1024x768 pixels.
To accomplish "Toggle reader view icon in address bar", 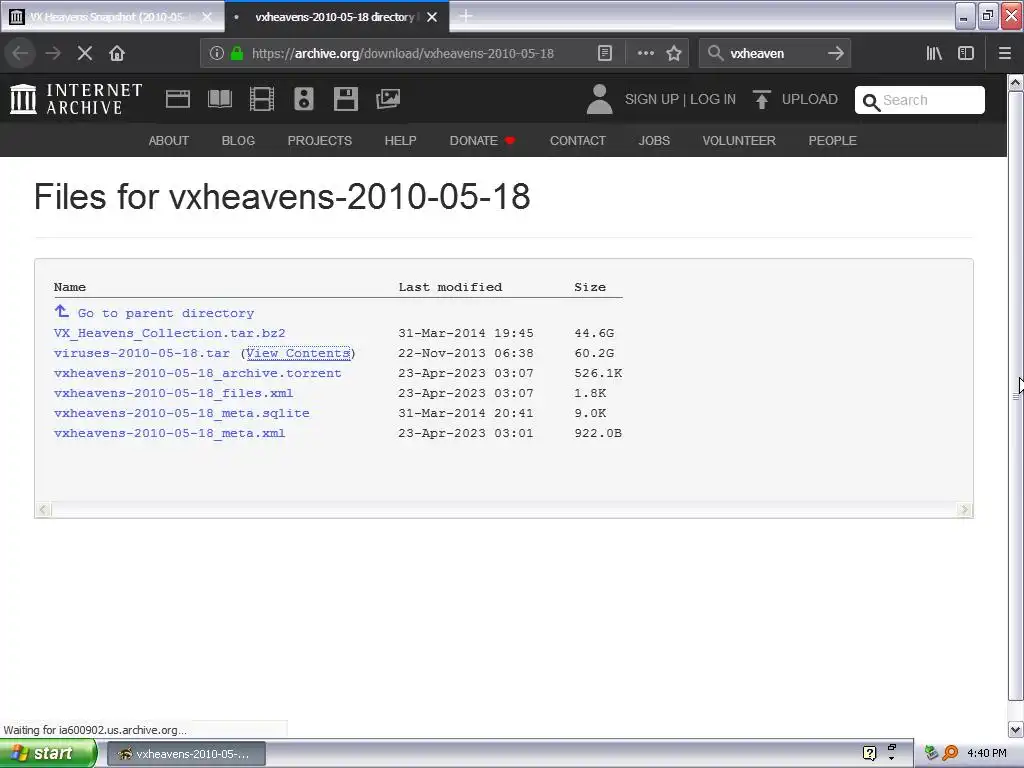I will point(605,54).
